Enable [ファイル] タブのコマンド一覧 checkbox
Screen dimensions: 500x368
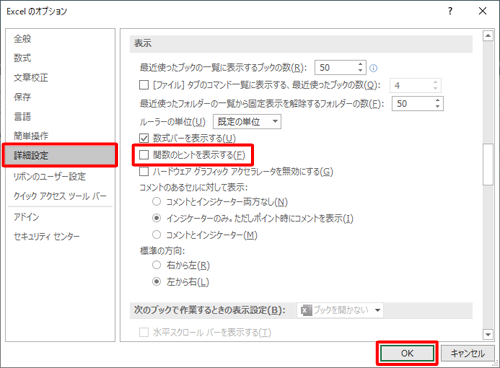(144, 85)
